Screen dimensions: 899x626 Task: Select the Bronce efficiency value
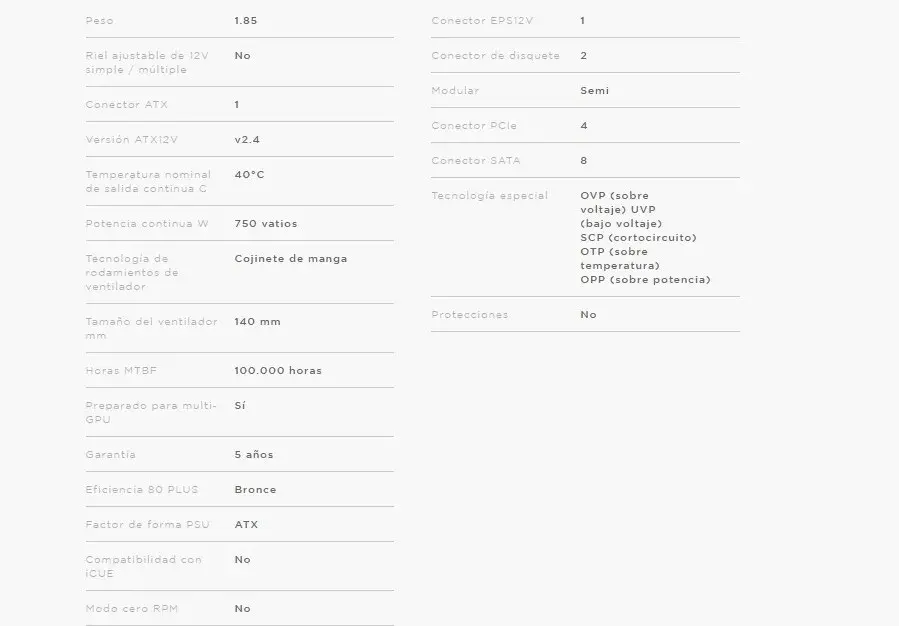(x=255, y=489)
